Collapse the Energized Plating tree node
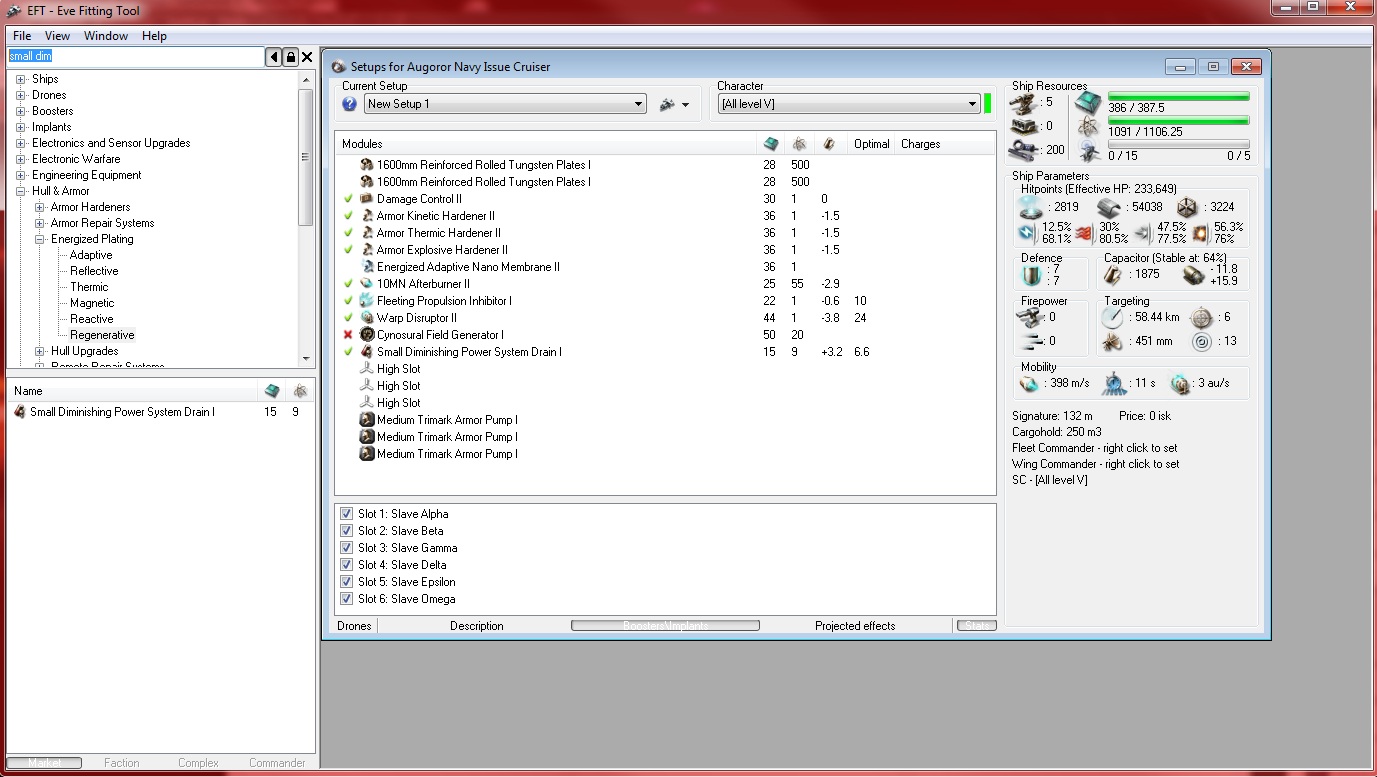 (40, 239)
